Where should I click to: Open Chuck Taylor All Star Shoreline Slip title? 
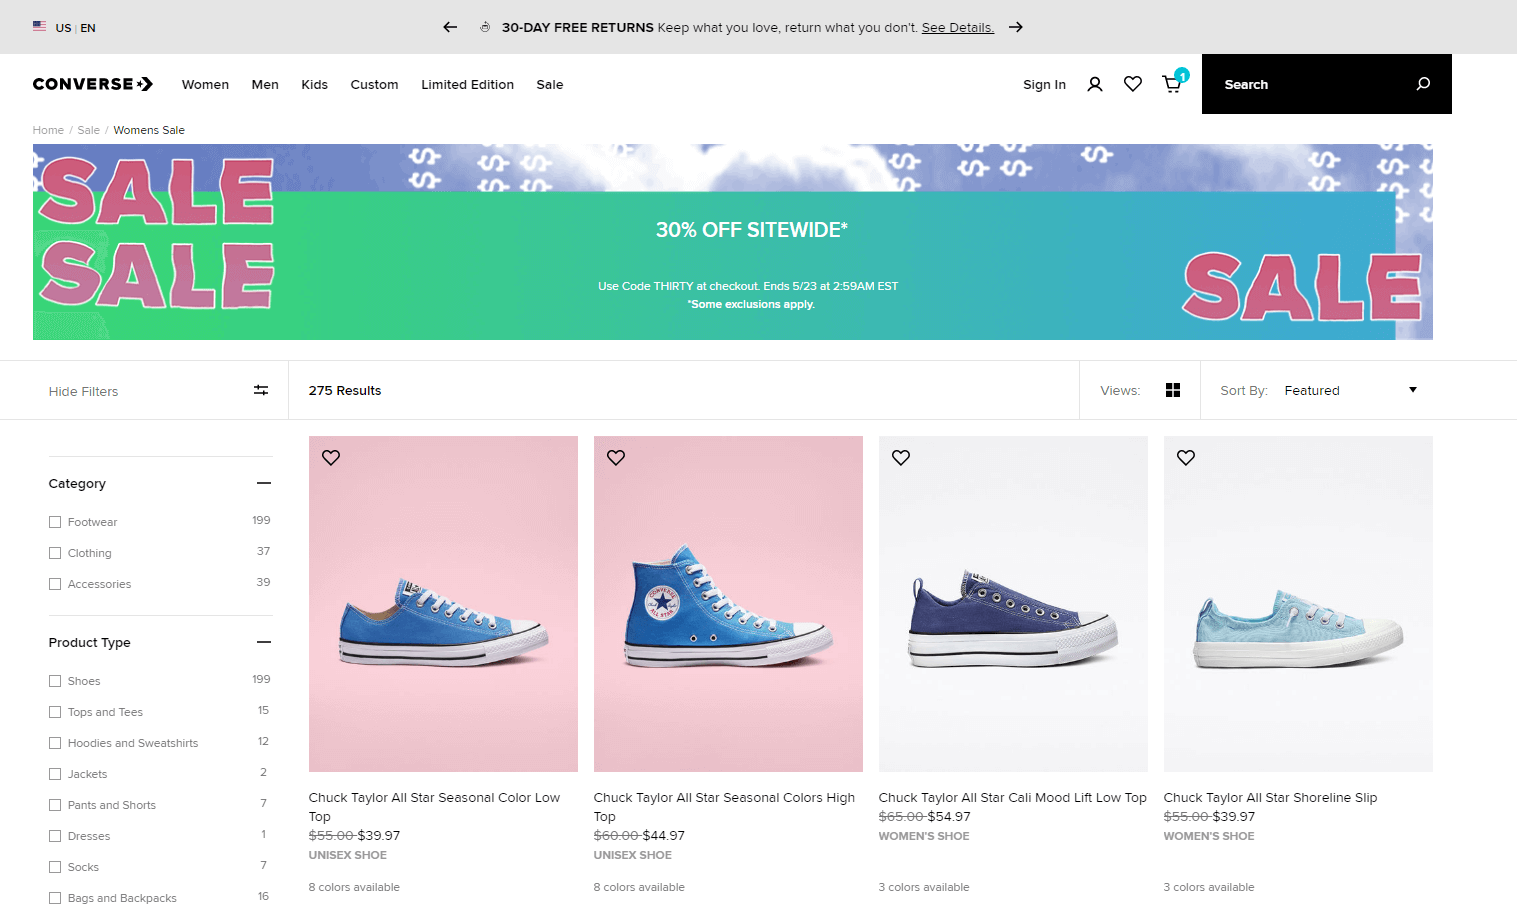(x=1270, y=798)
